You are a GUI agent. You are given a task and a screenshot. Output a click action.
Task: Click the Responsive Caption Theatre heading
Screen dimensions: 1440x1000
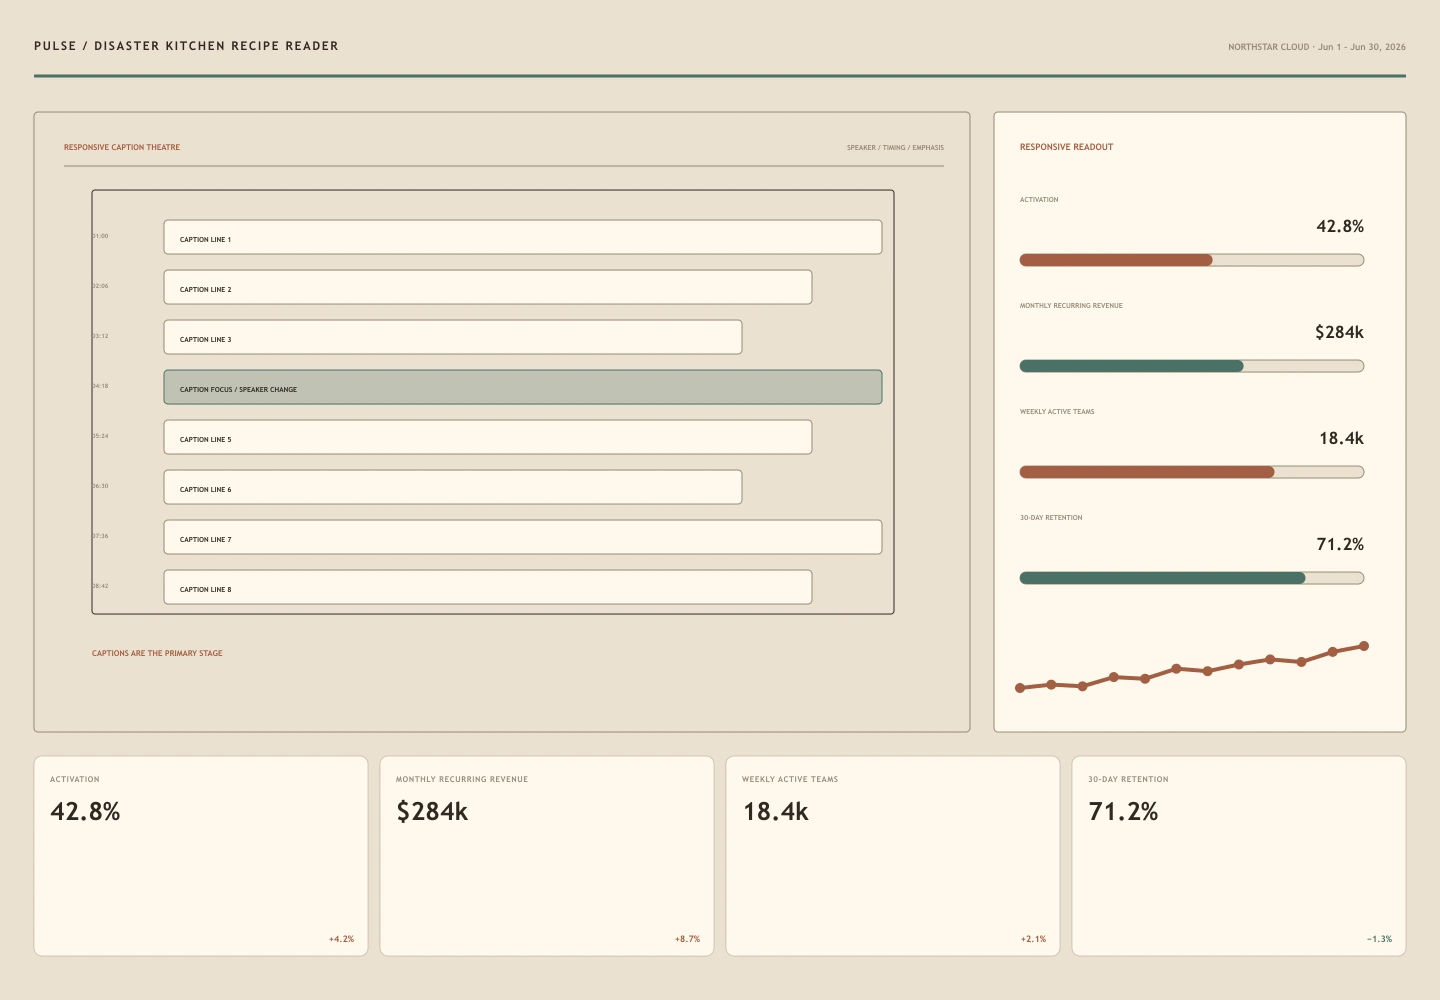tap(122, 147)
